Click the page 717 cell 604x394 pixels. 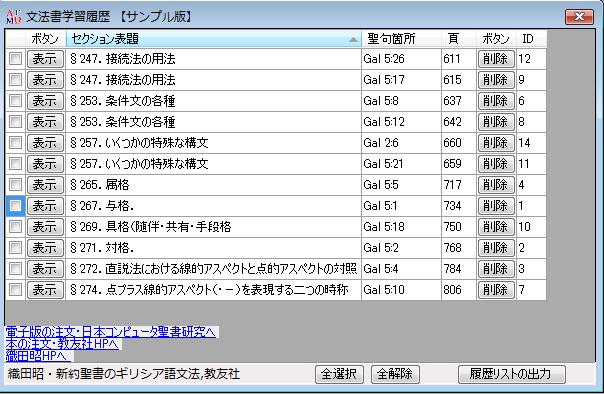pos(458,185)
